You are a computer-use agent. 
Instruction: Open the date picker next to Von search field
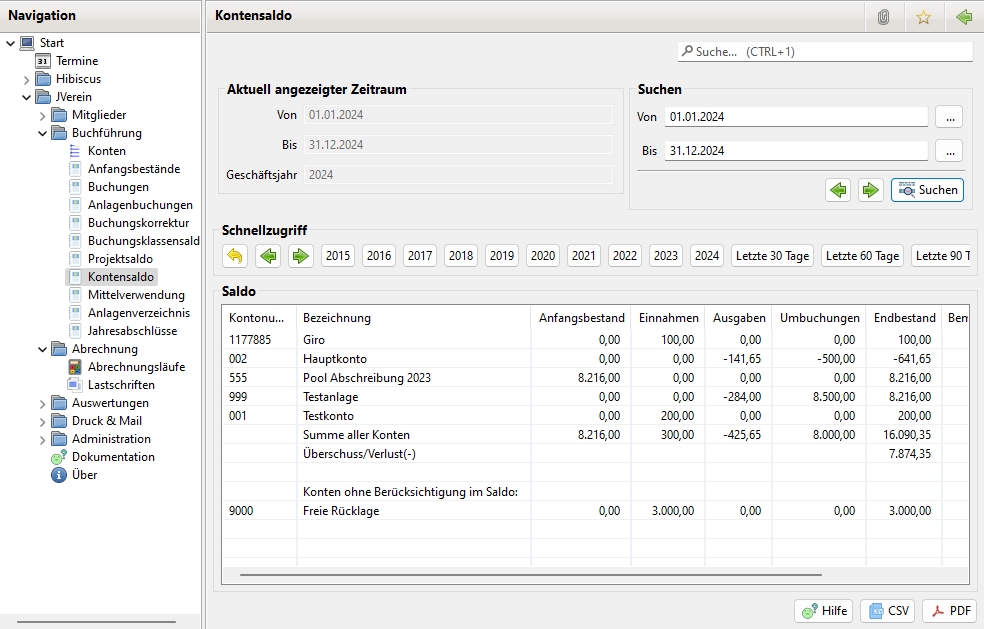(x=948, y=117)
